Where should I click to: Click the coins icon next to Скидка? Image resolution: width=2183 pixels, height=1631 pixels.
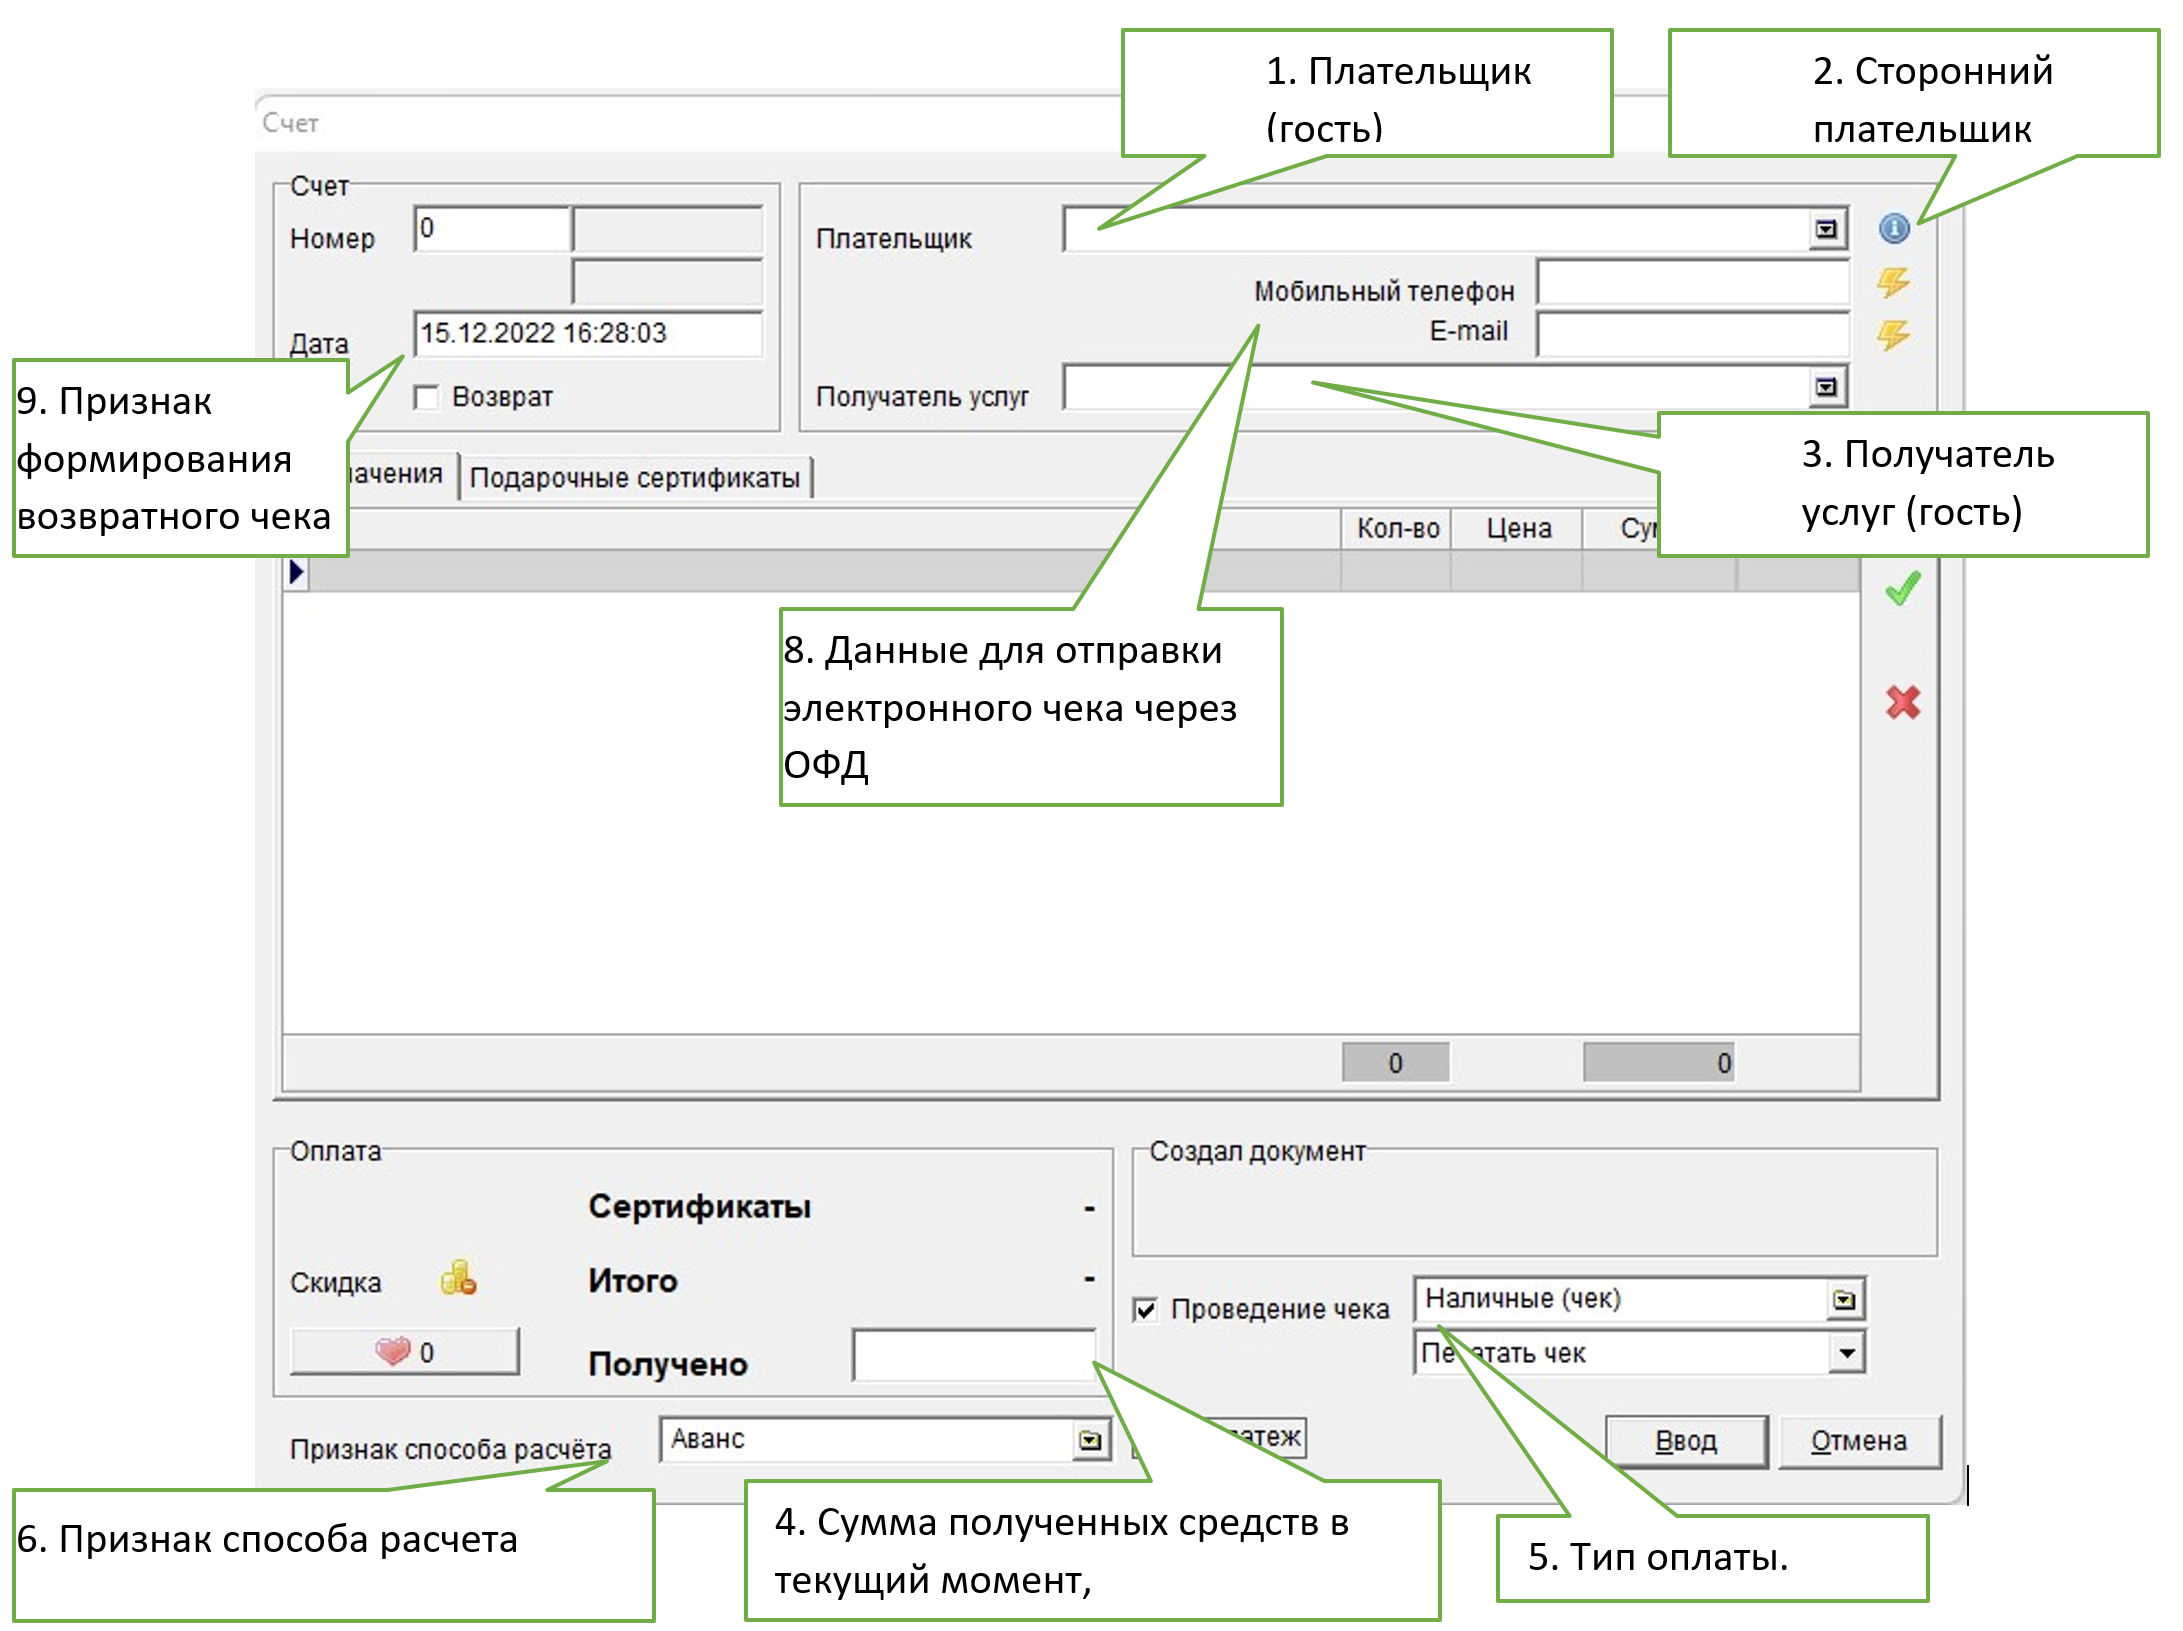click(x=458, y=1278)
